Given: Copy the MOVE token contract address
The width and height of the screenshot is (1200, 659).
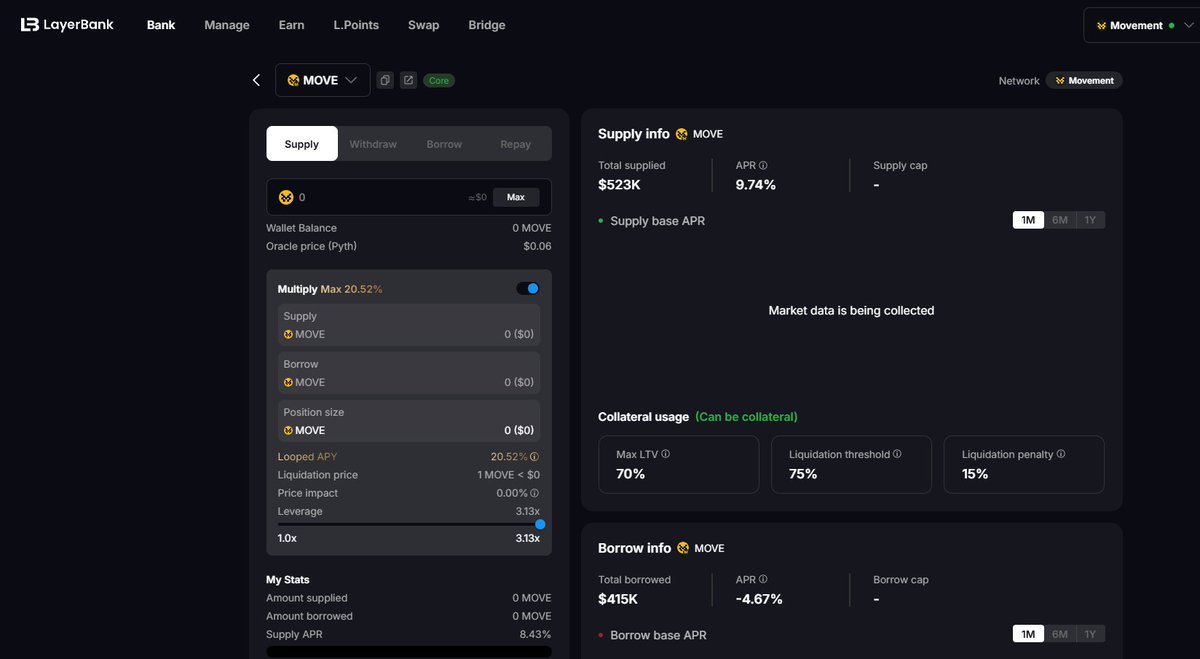Looking at the screenshot, I should (385, 80).
